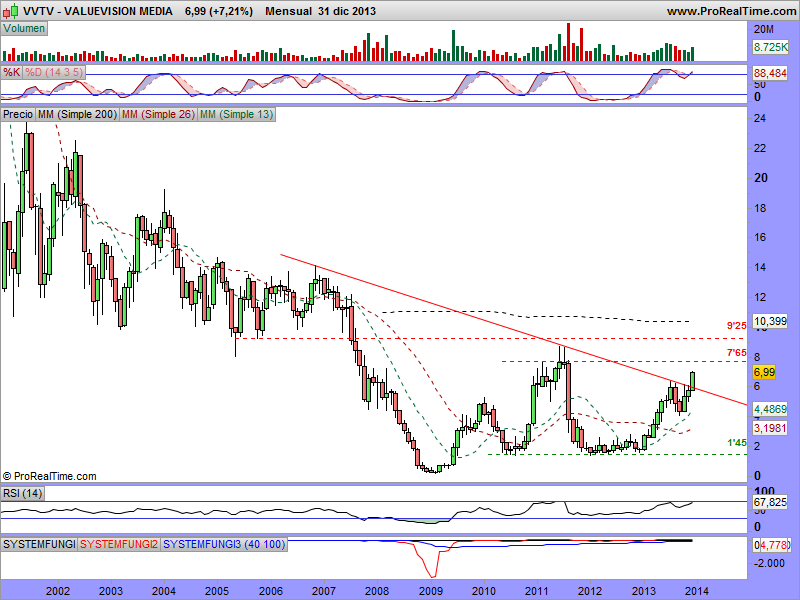Viewport: 800px width, 600px height.
Task: Click the 8.725K volume value box
Action: tap(771, 47)
